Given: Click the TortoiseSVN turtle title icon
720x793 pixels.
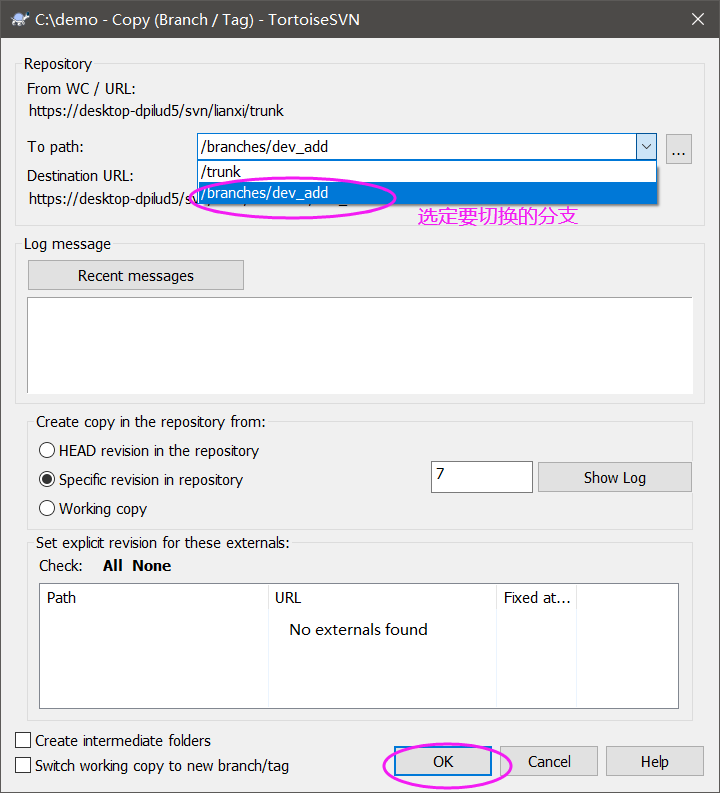Looking at the screenshot, I should (20, 20).
